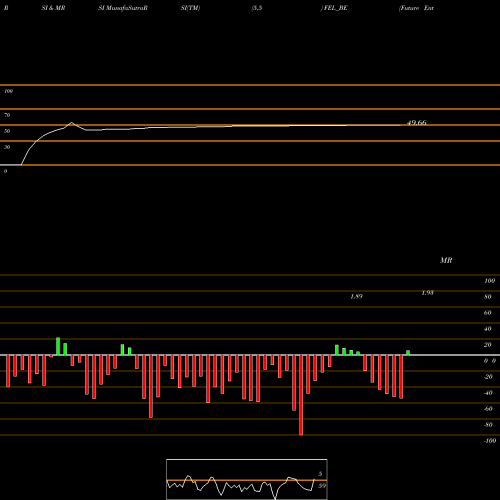
Task: Click the peak of the white RSI line
Action: [72, 123]
